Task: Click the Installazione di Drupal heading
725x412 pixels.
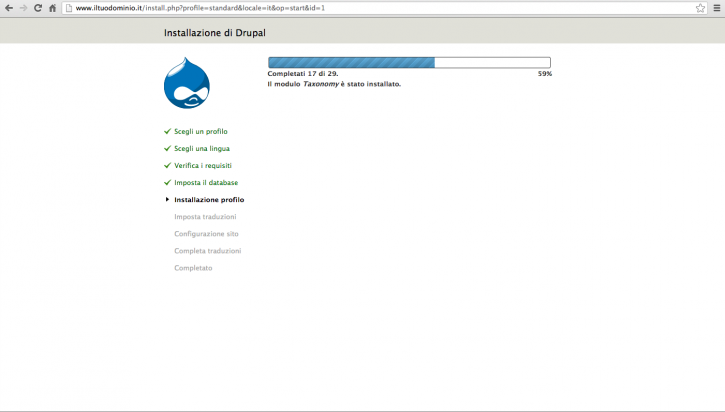Action: coord(215,33)
